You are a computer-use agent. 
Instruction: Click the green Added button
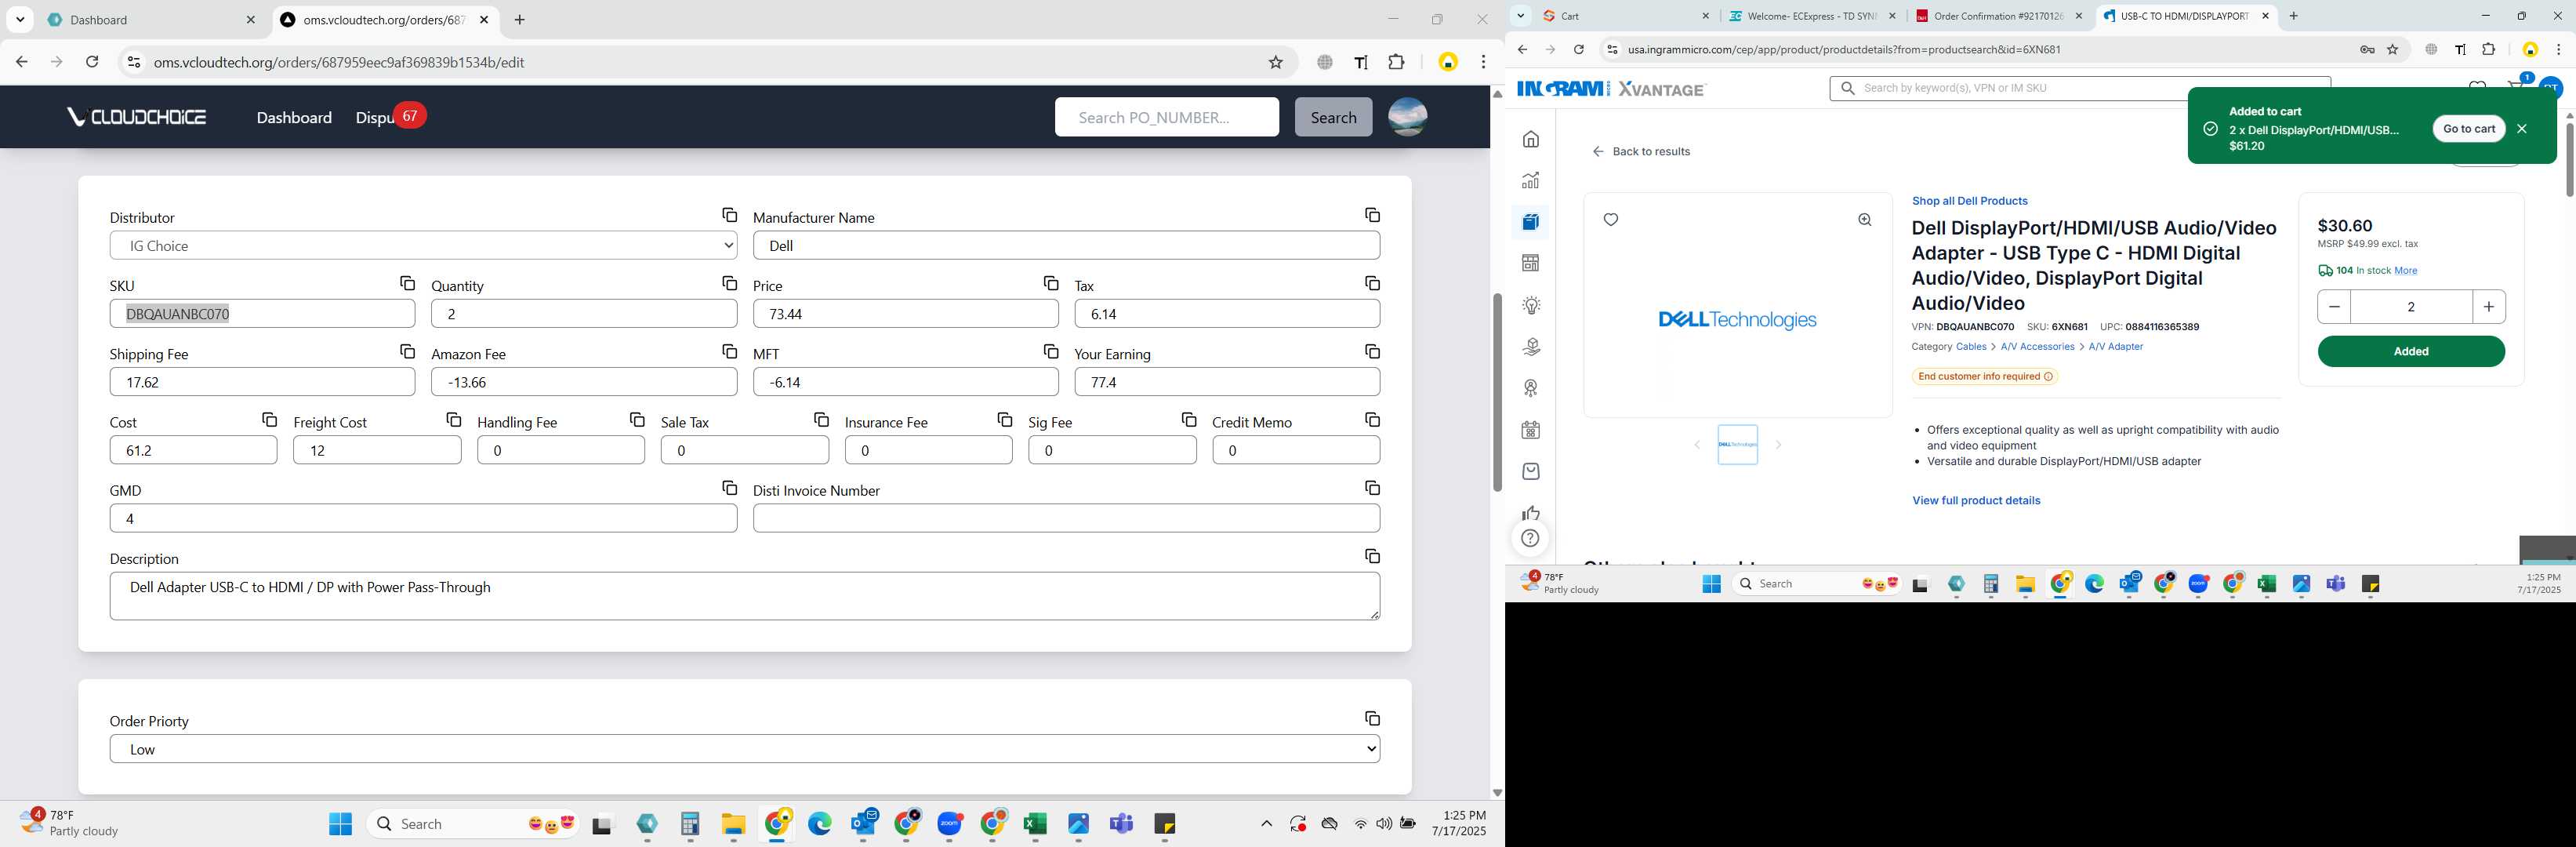click(2410, 351)
